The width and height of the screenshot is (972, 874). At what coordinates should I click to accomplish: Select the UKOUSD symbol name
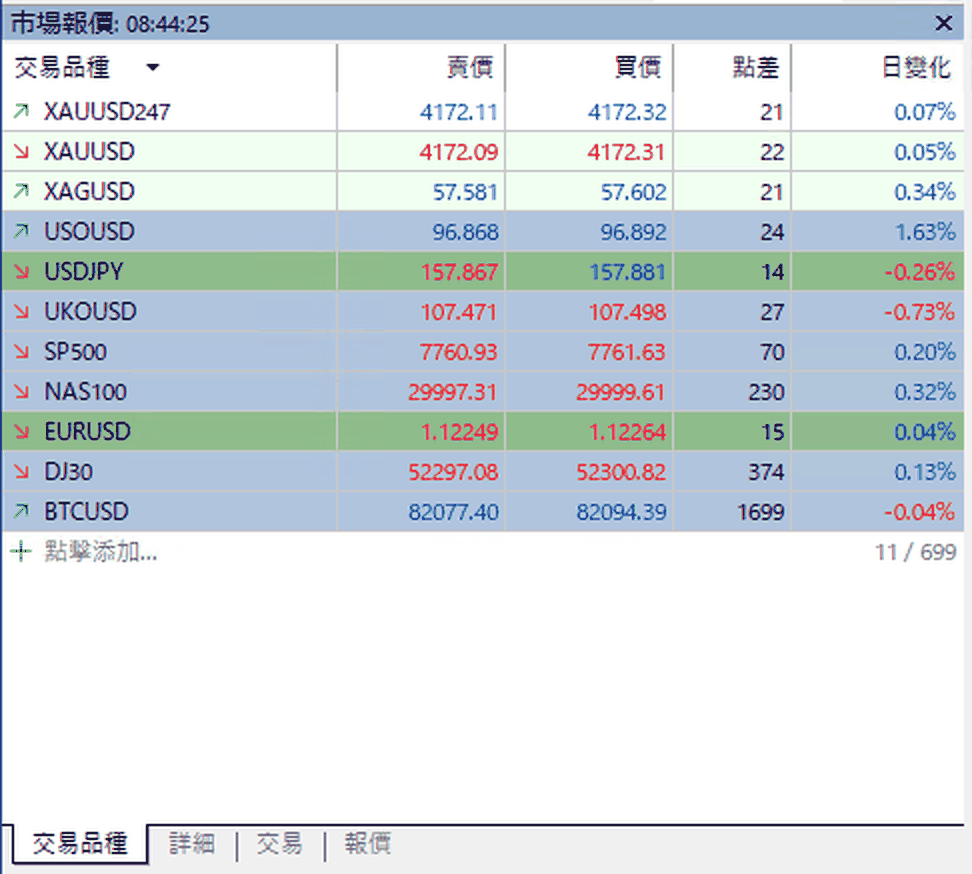91,311
